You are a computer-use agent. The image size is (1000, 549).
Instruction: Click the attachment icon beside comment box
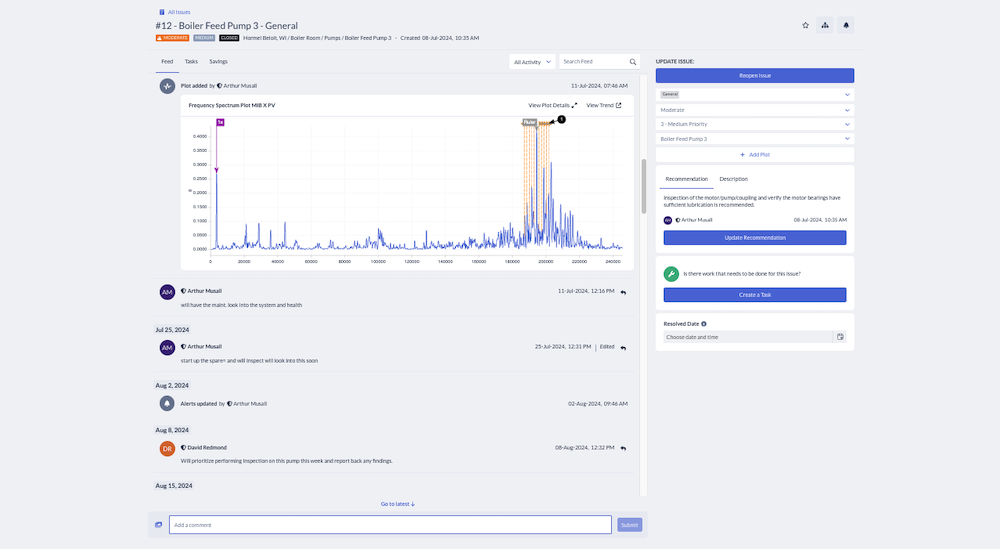158,525
